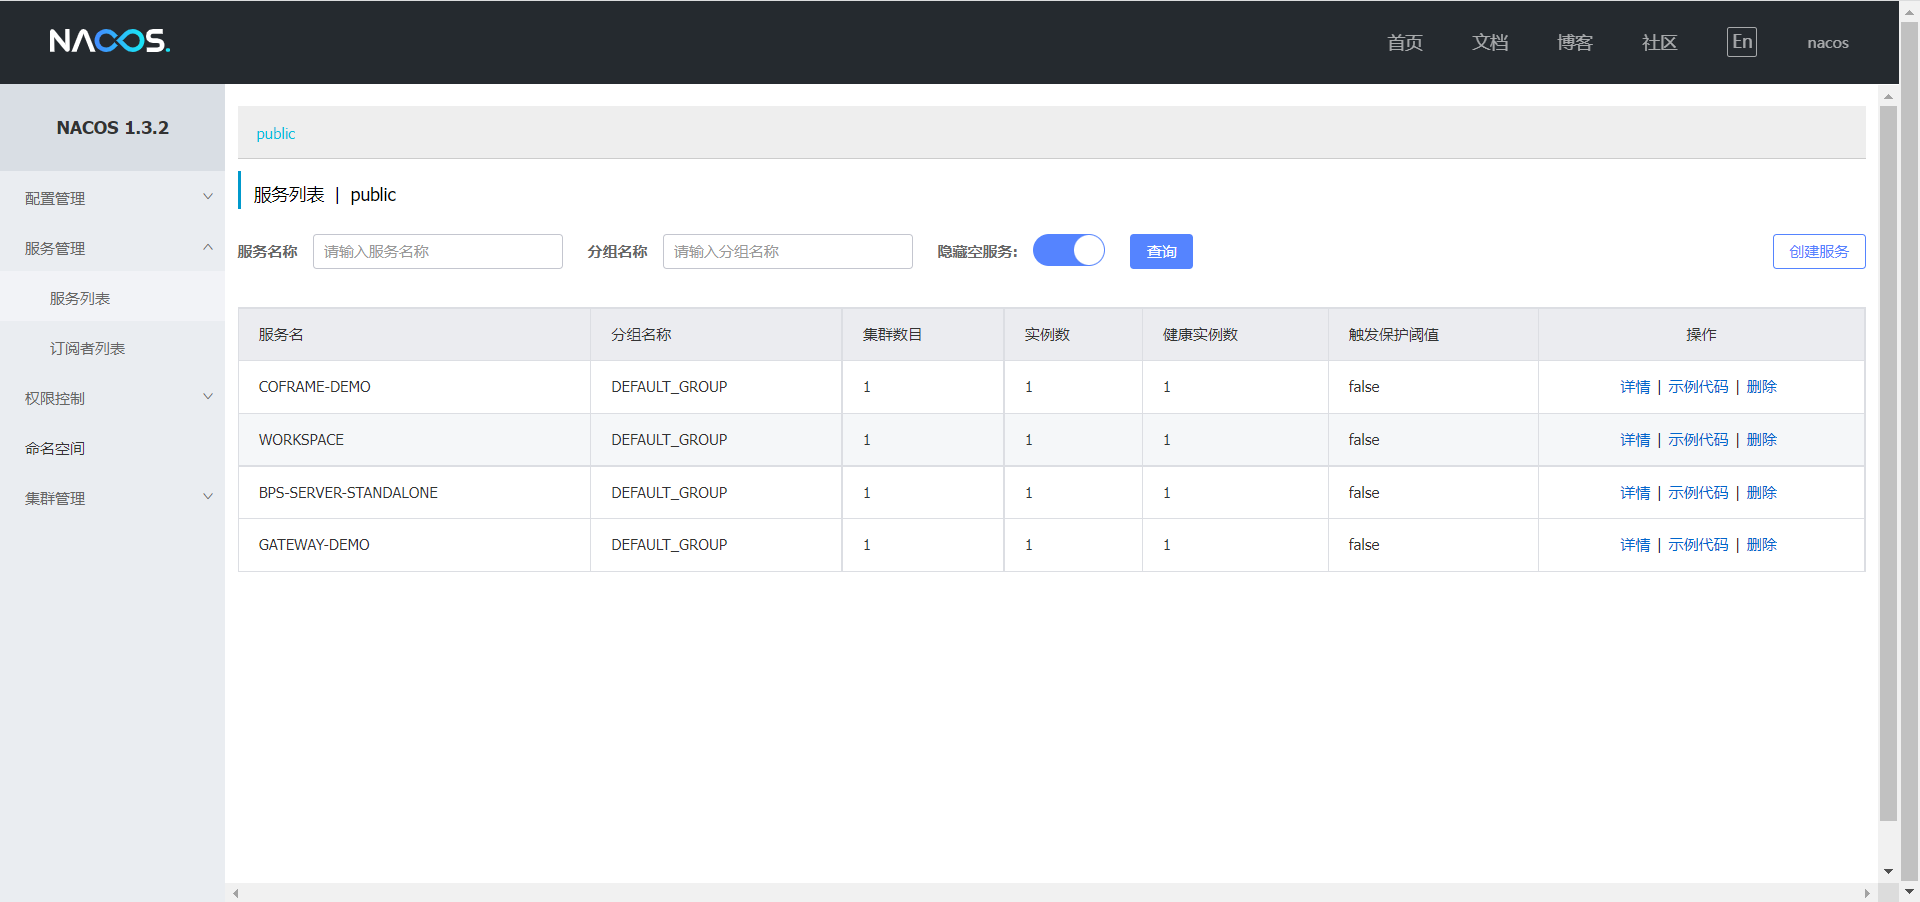Collapse the 服务管理 menu chevron

(x=208, y=247)
